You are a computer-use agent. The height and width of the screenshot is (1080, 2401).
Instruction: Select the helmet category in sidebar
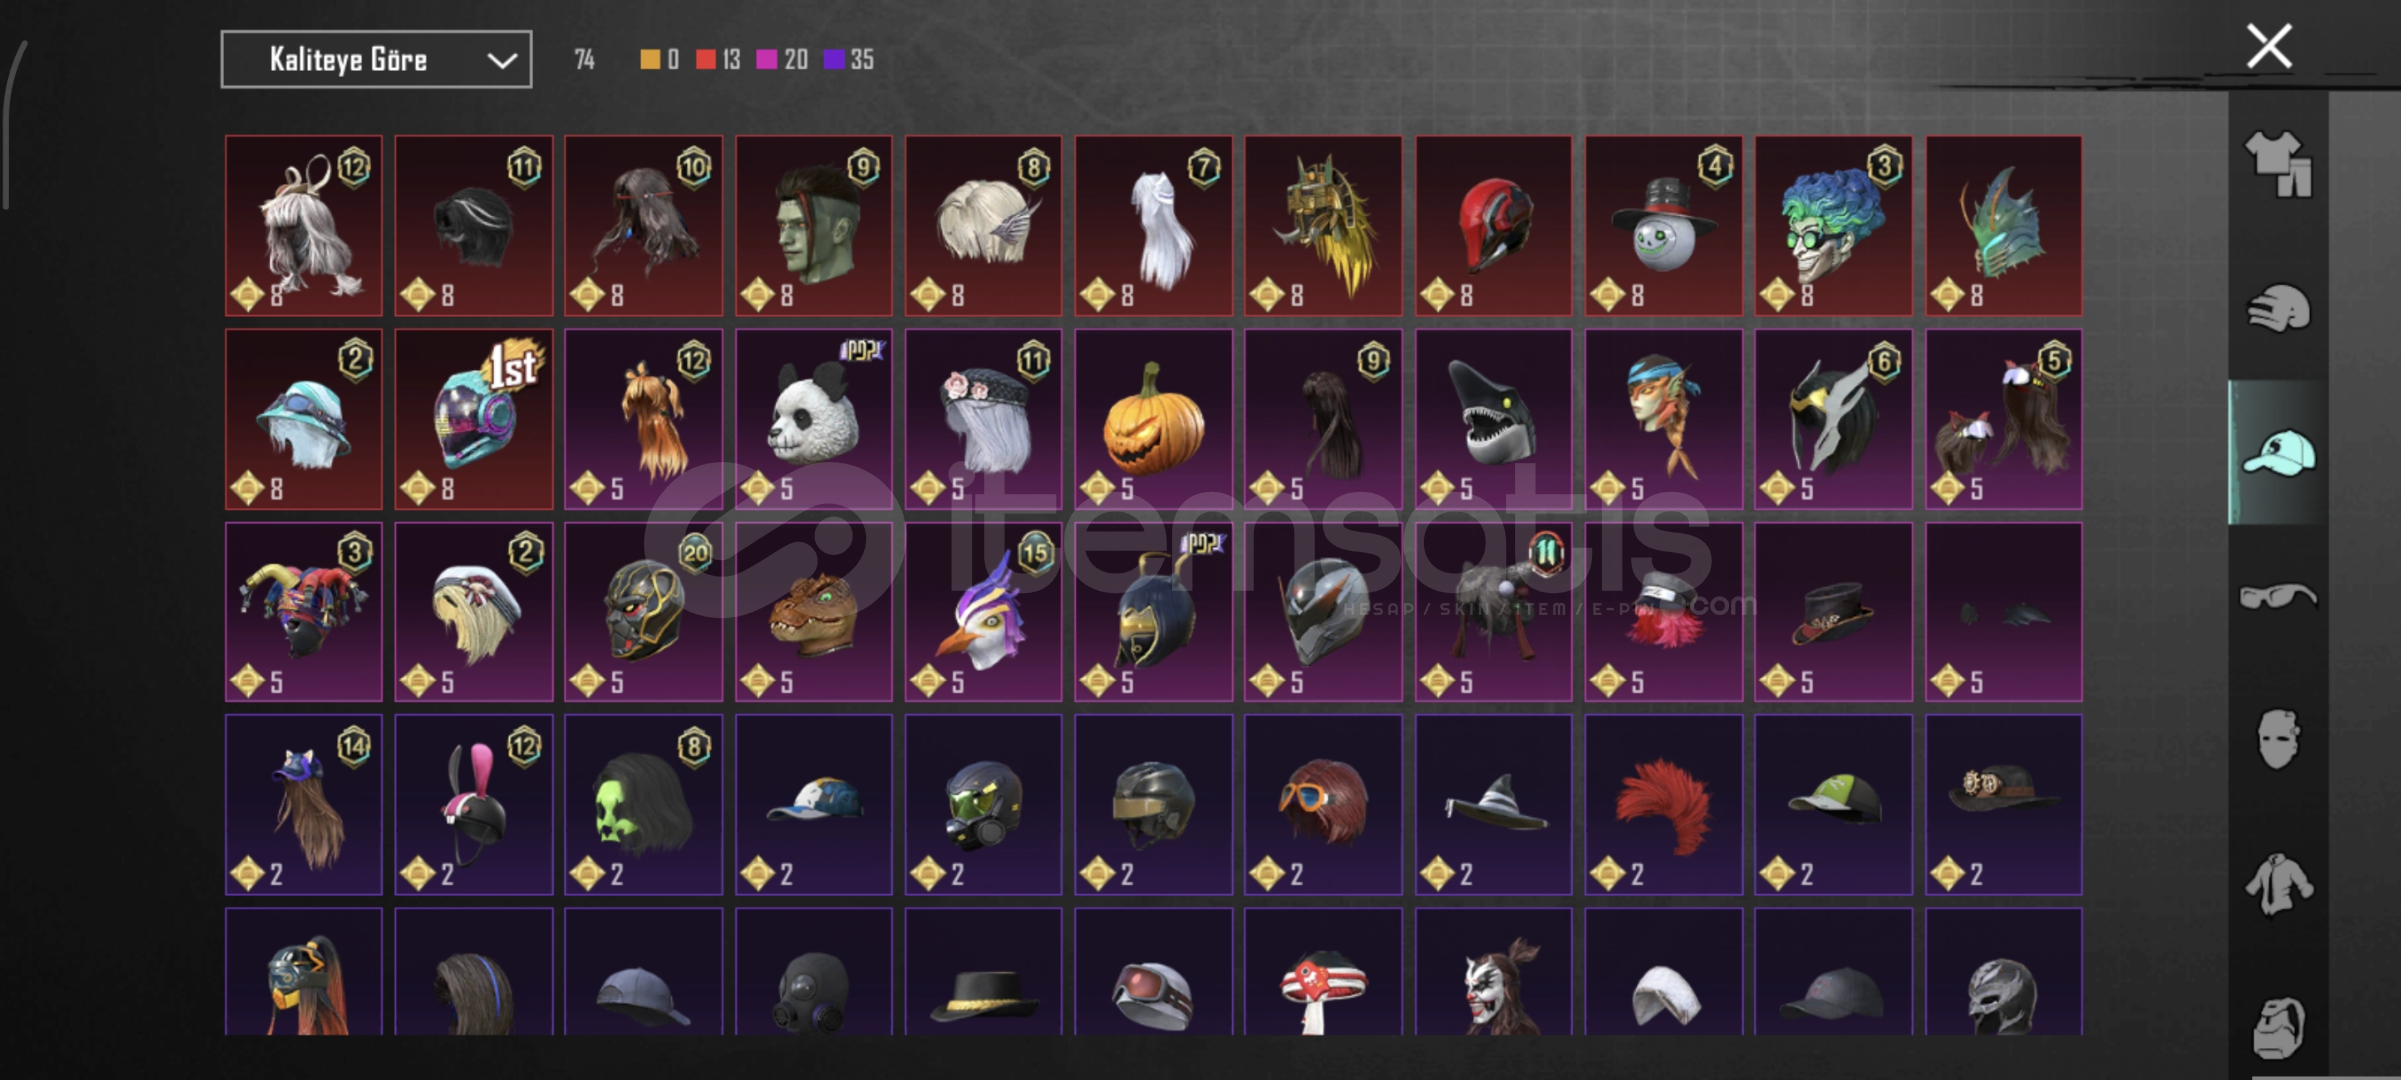tap(2278, 308)
